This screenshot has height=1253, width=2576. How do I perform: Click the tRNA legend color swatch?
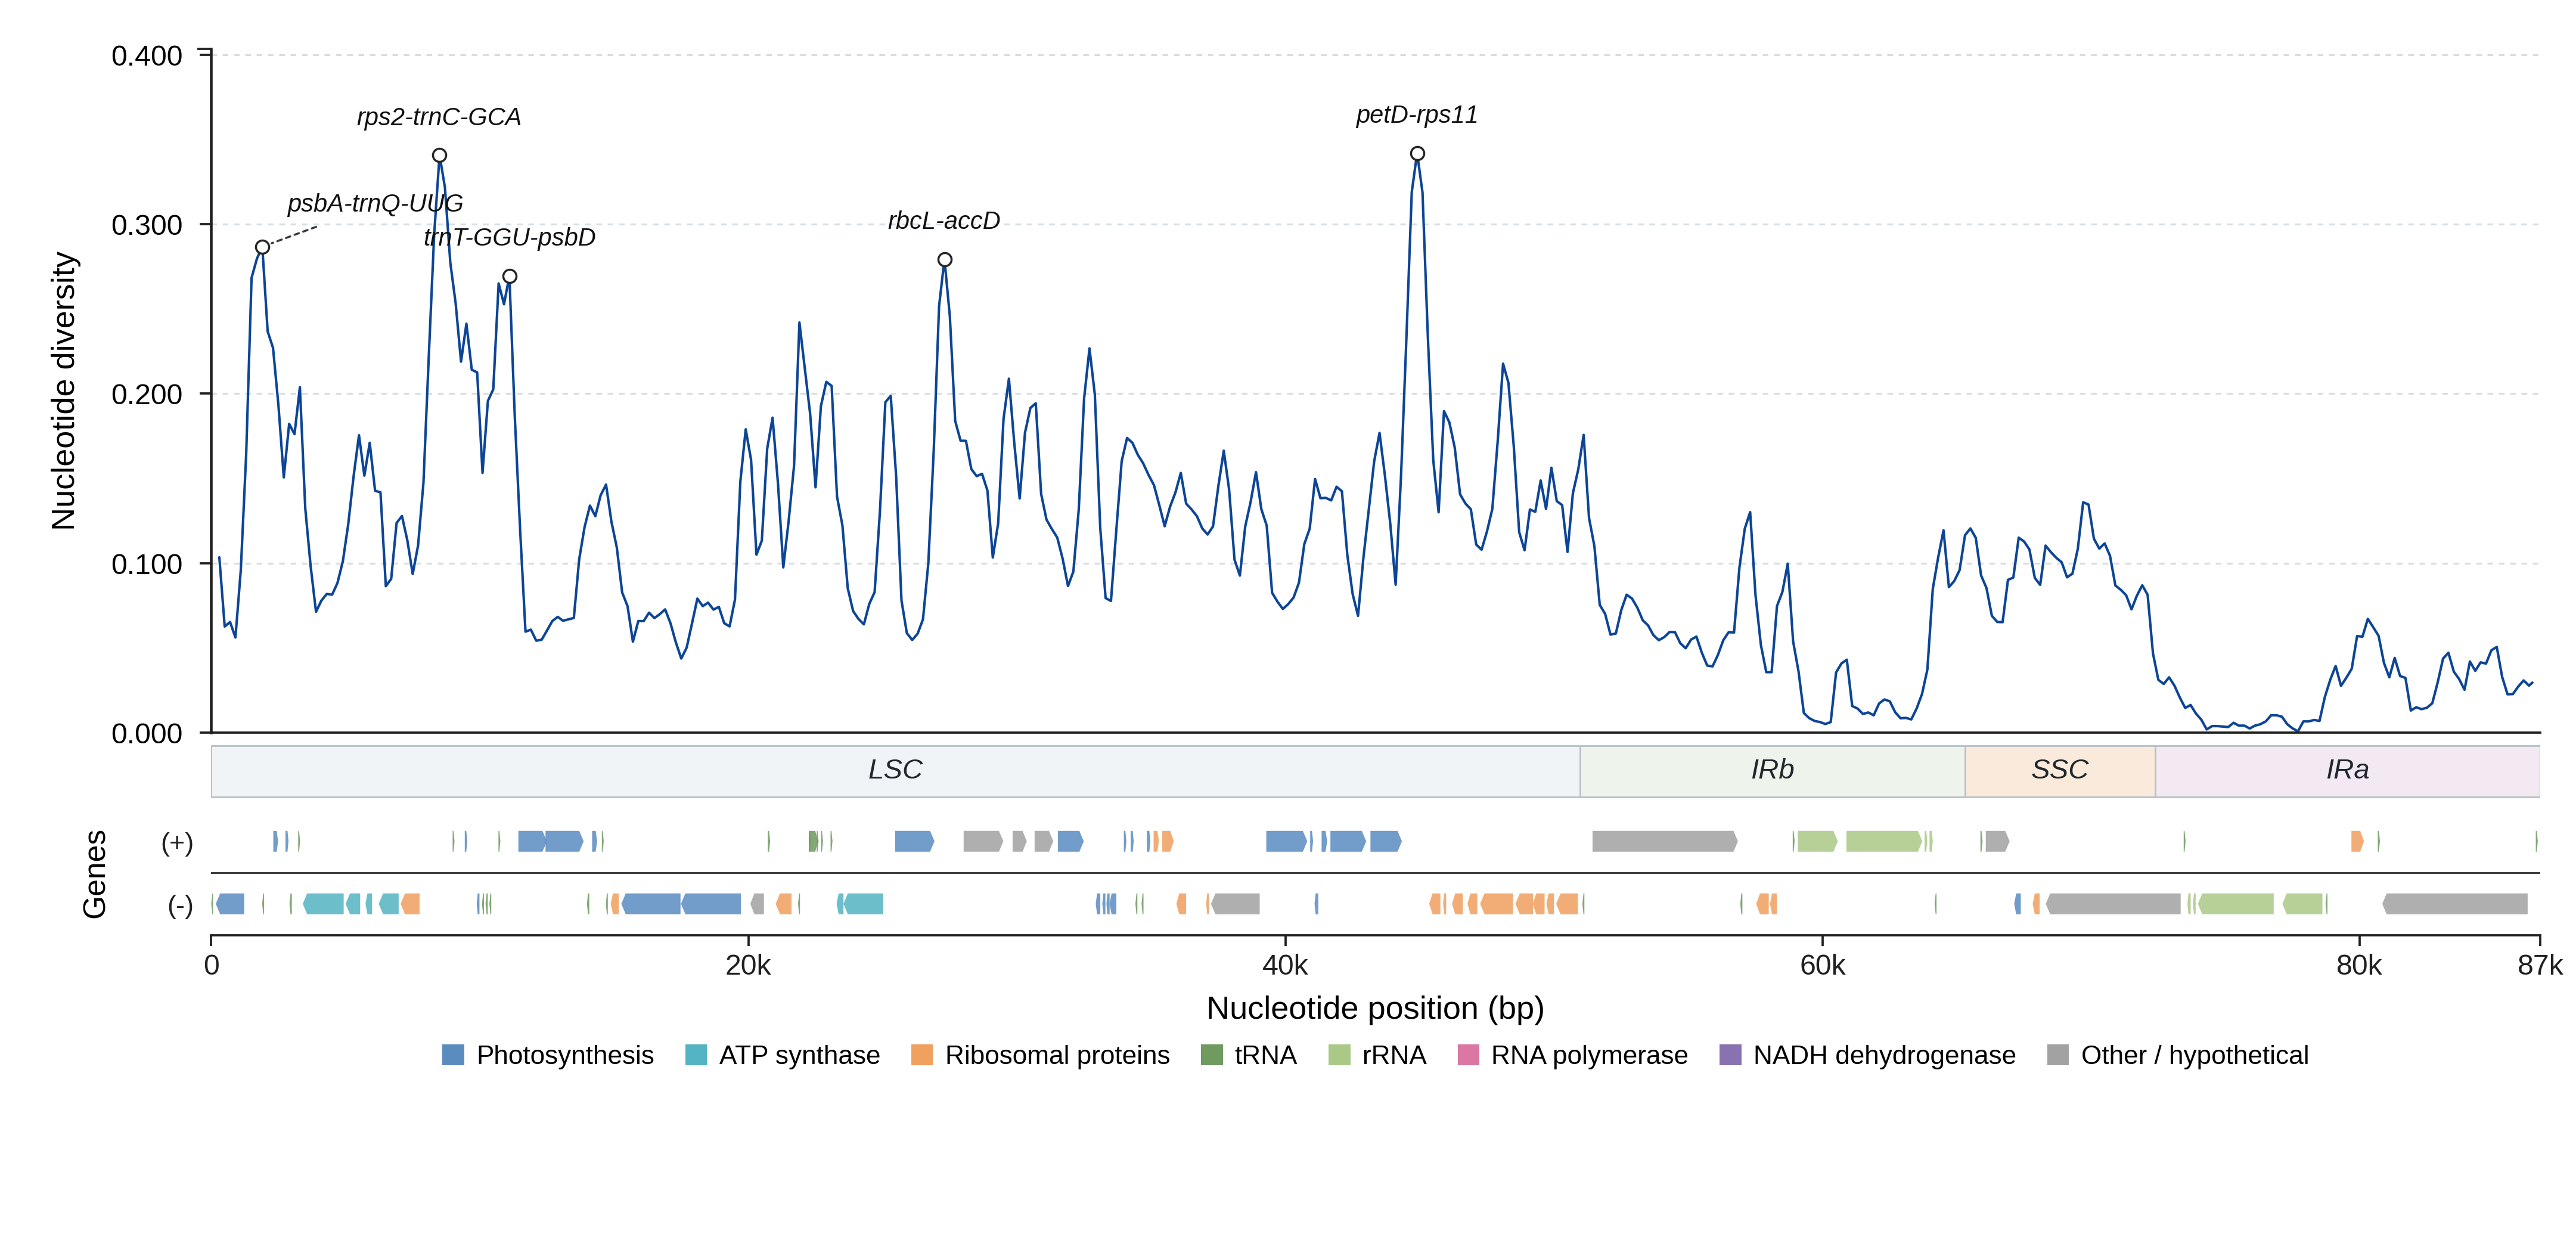click(x=1211, y=1055)
